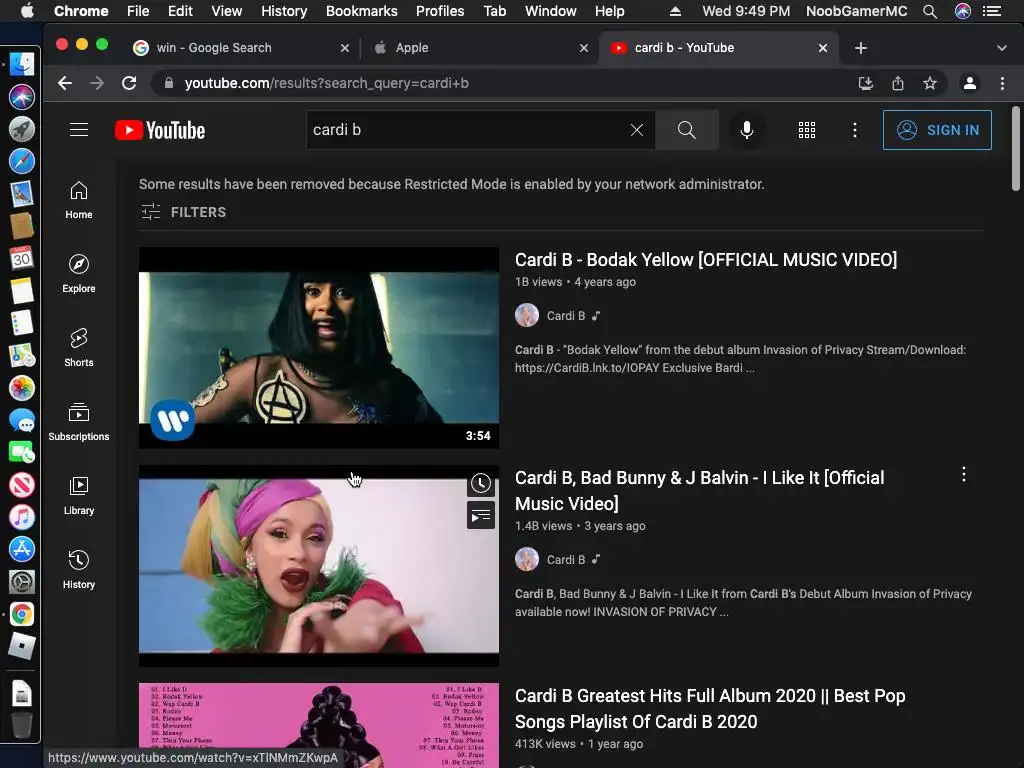Open the Profiles menu

click(440, 11)
